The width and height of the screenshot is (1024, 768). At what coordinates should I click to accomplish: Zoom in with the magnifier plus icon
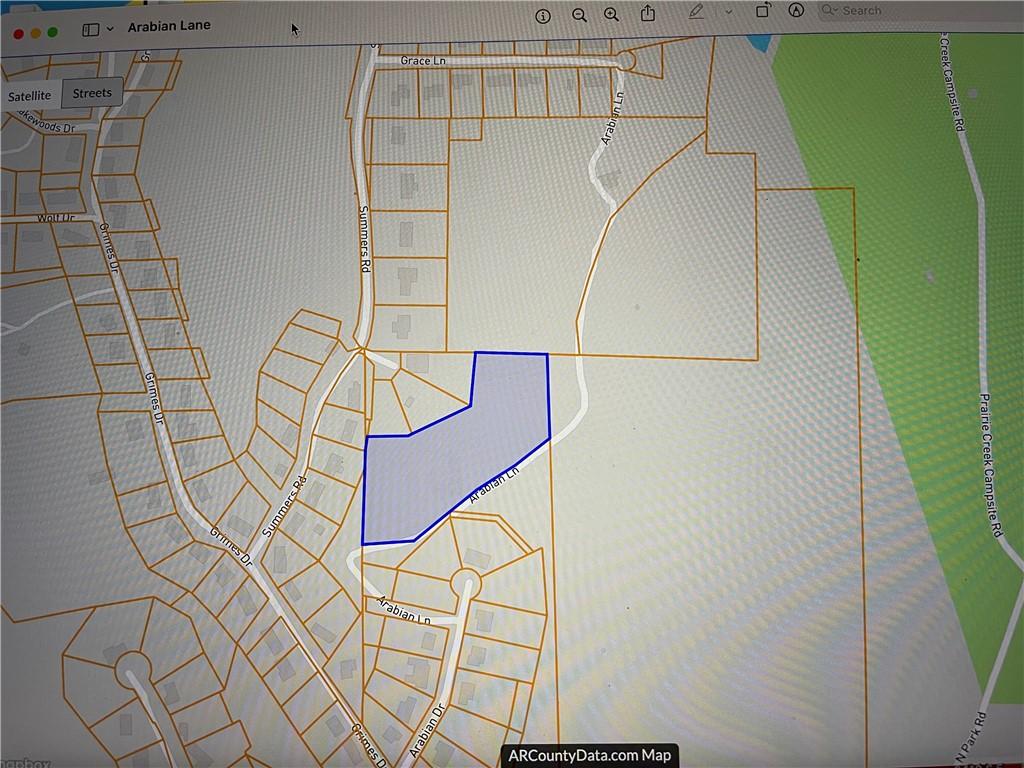[x=611, y=14]
